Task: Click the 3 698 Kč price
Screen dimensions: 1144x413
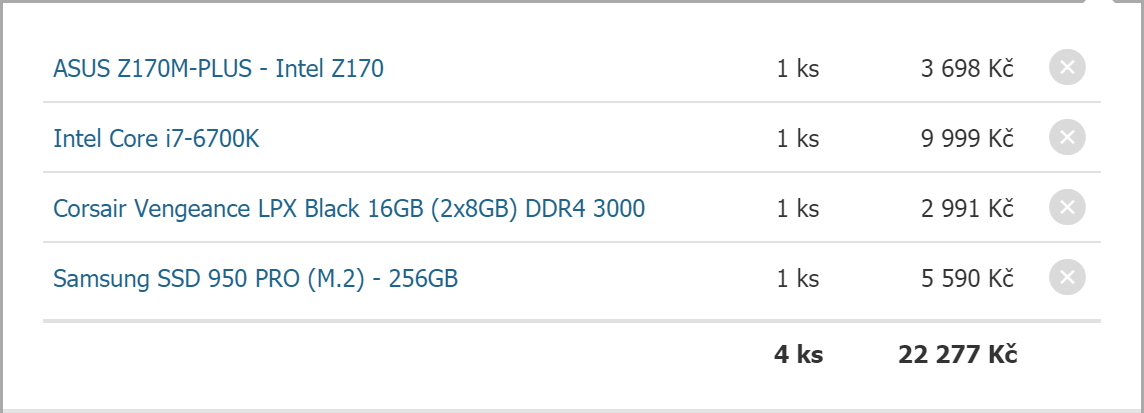Action: pyautogui.click(x=967, y=69)
